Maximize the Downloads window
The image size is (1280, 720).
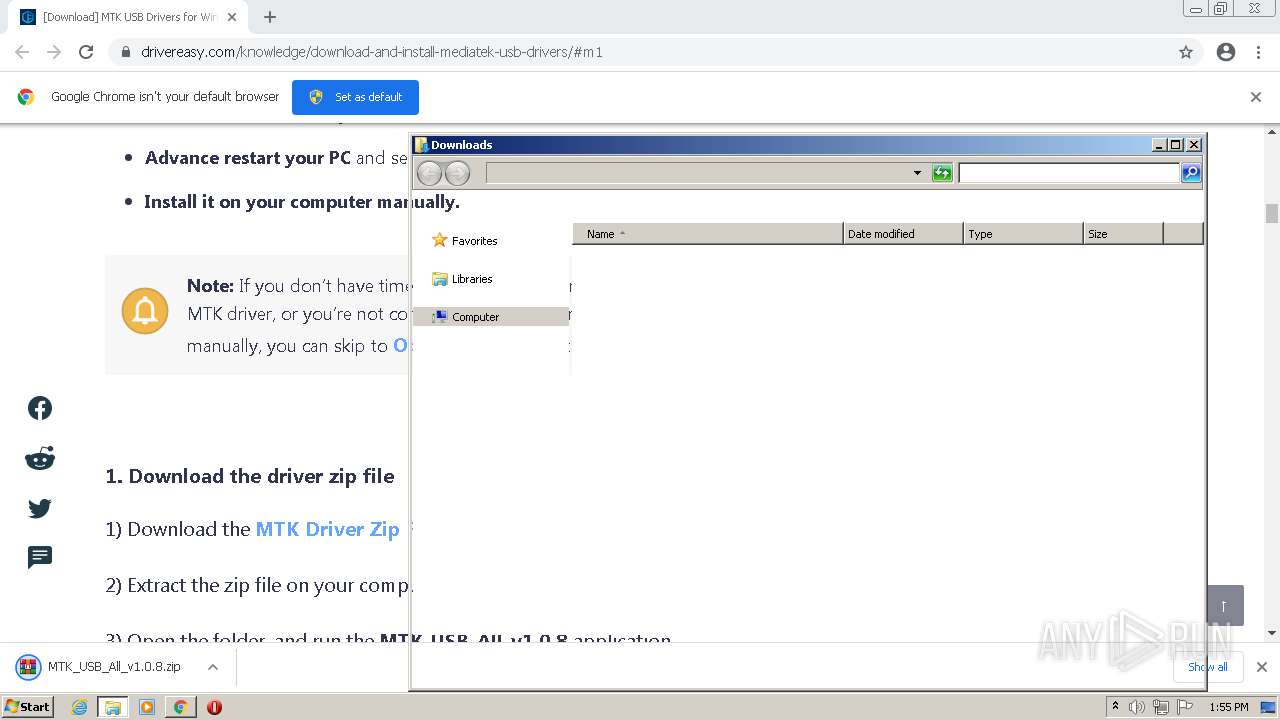[1176, 145]
